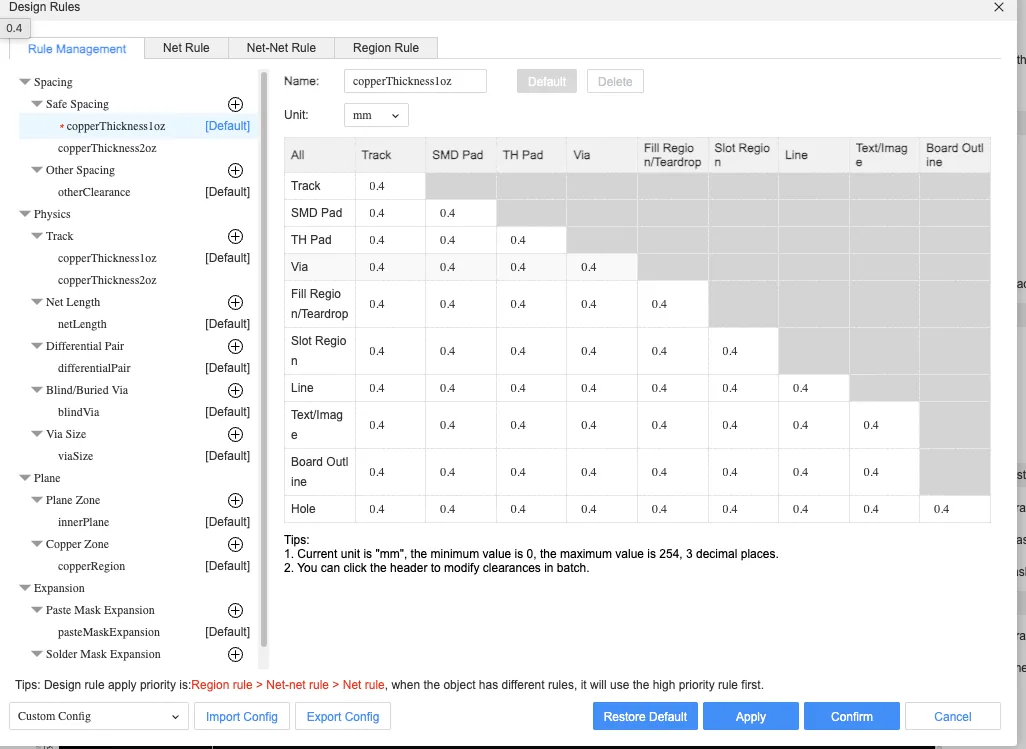Add a new Differential Pair rule

[235, 346]
